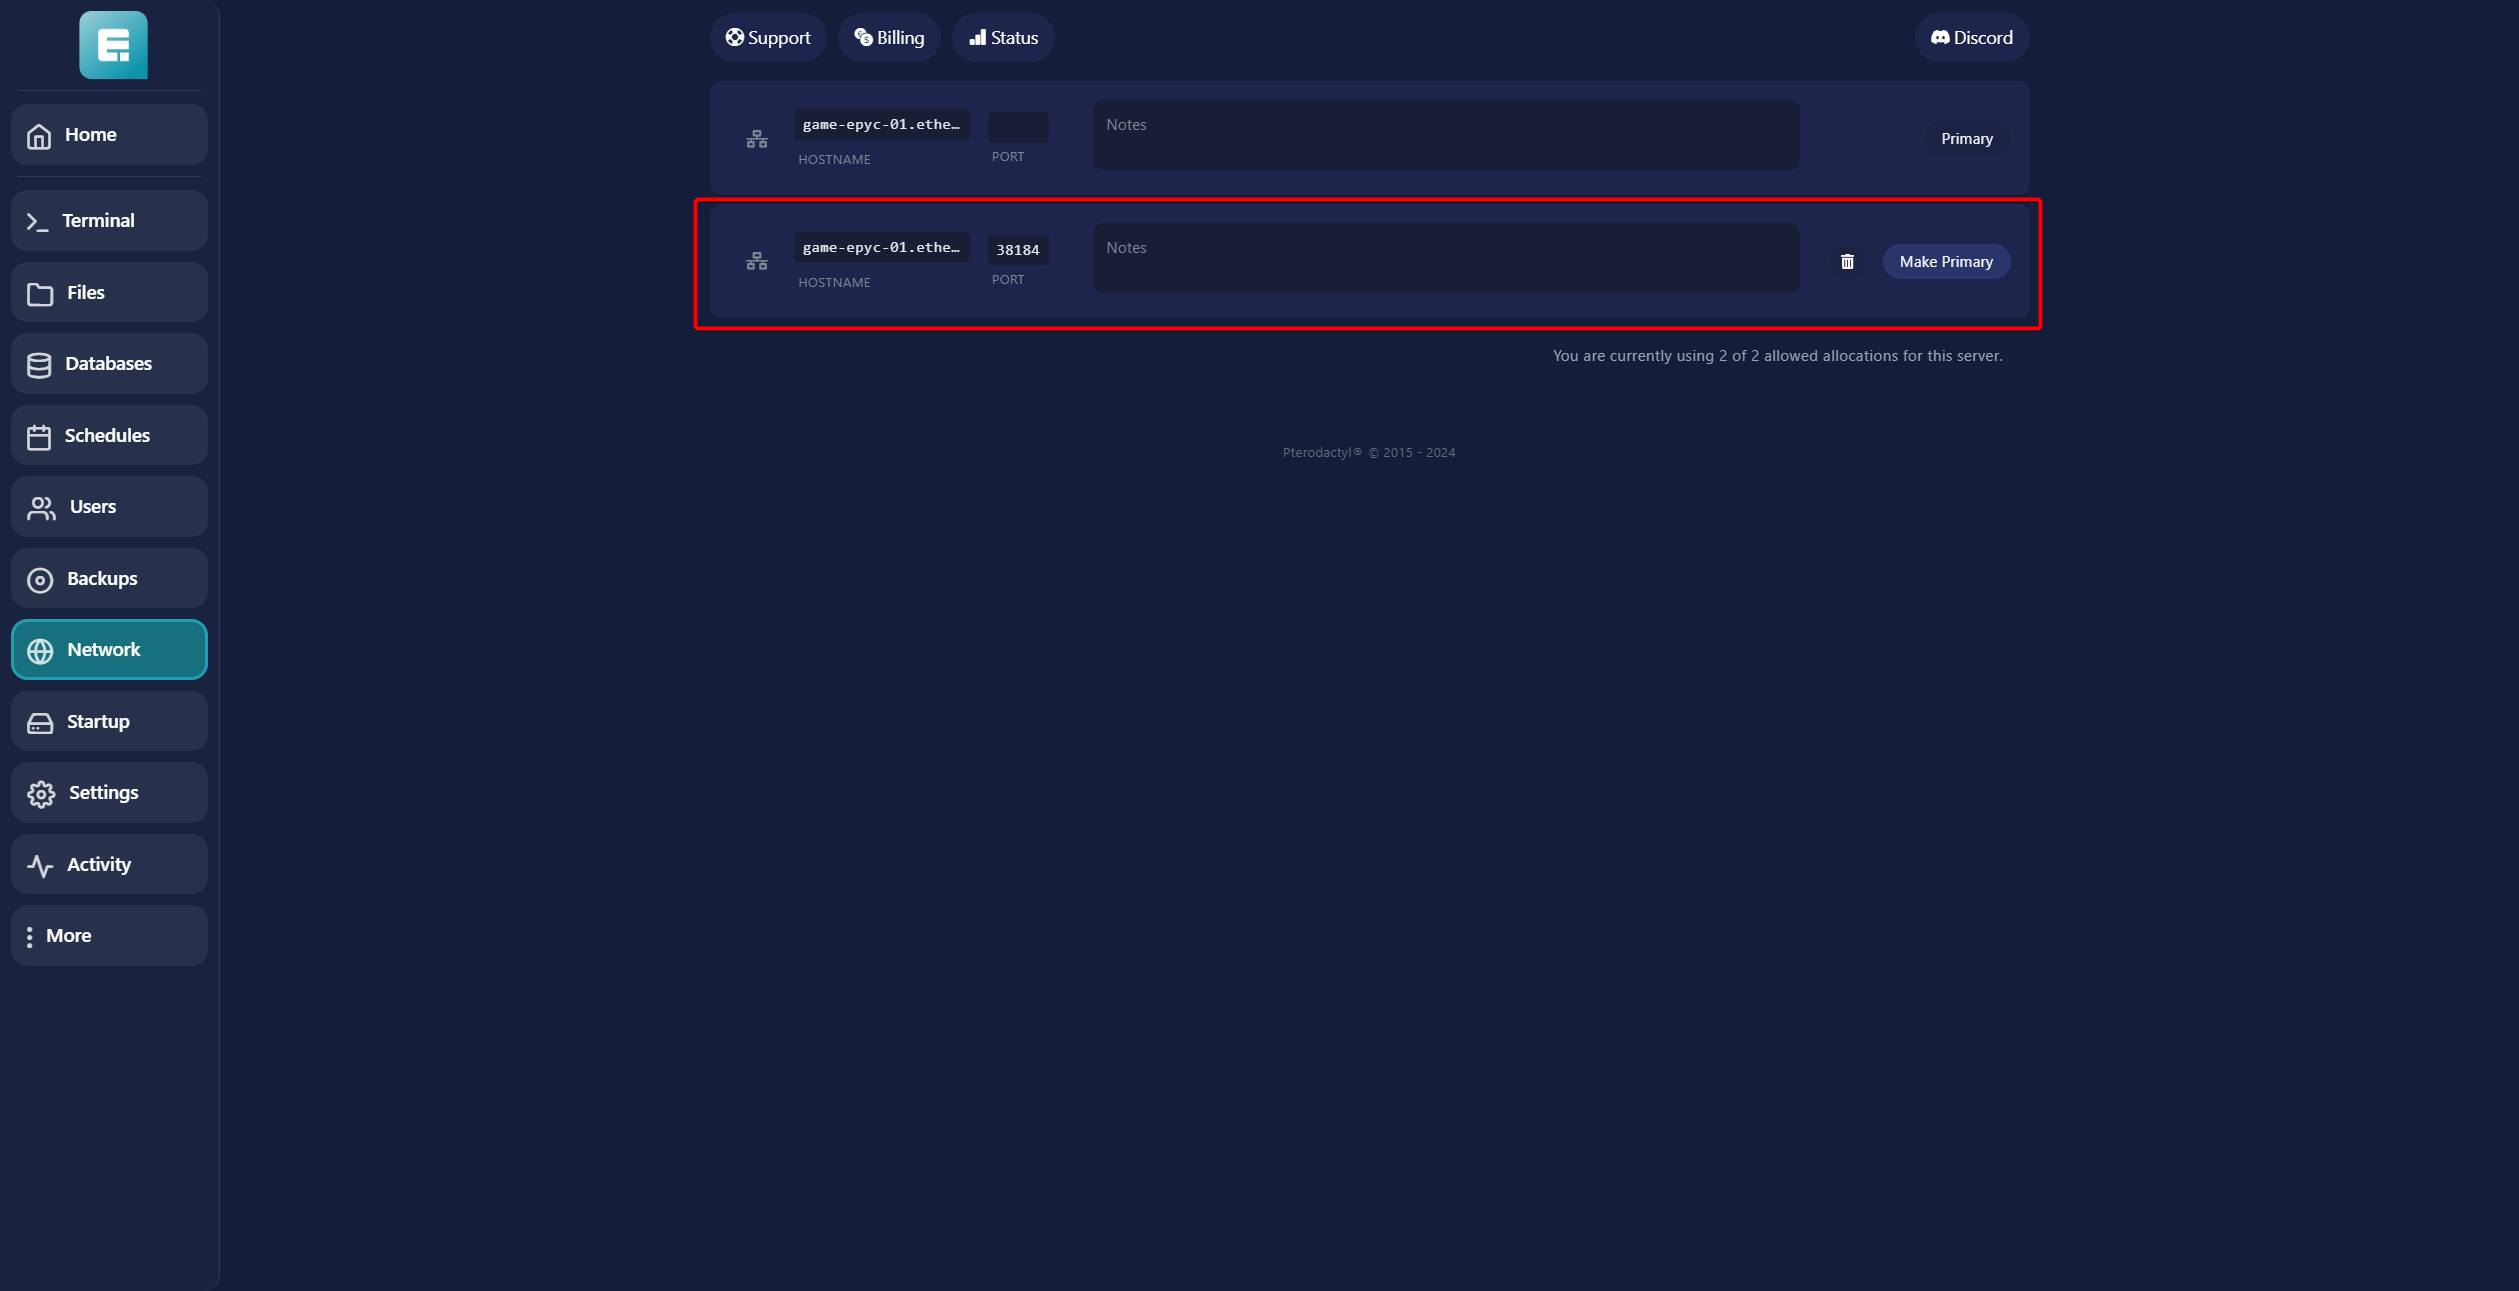The image size is (2519, 1291).
Task: Open the Files manager
Action: coord(109,293)
